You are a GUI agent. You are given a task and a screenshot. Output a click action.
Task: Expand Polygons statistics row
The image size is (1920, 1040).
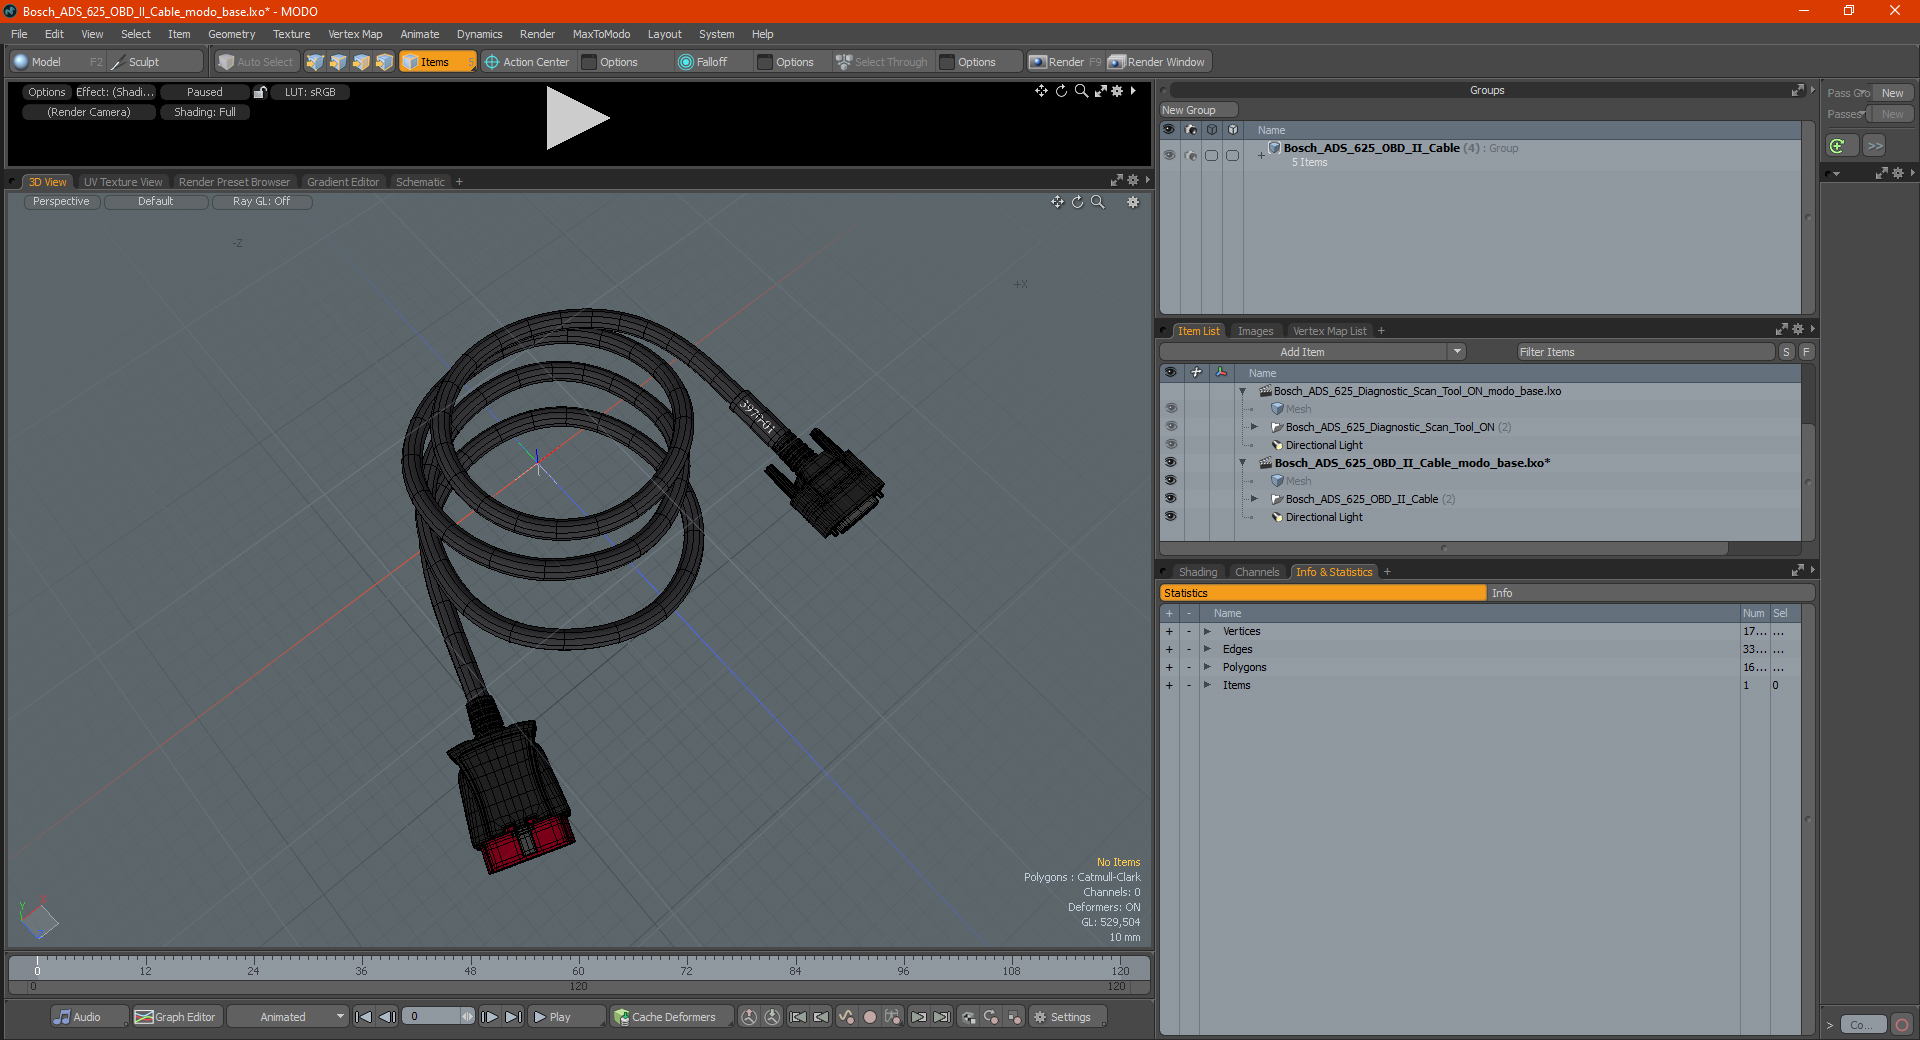(x=1207, y=667)
